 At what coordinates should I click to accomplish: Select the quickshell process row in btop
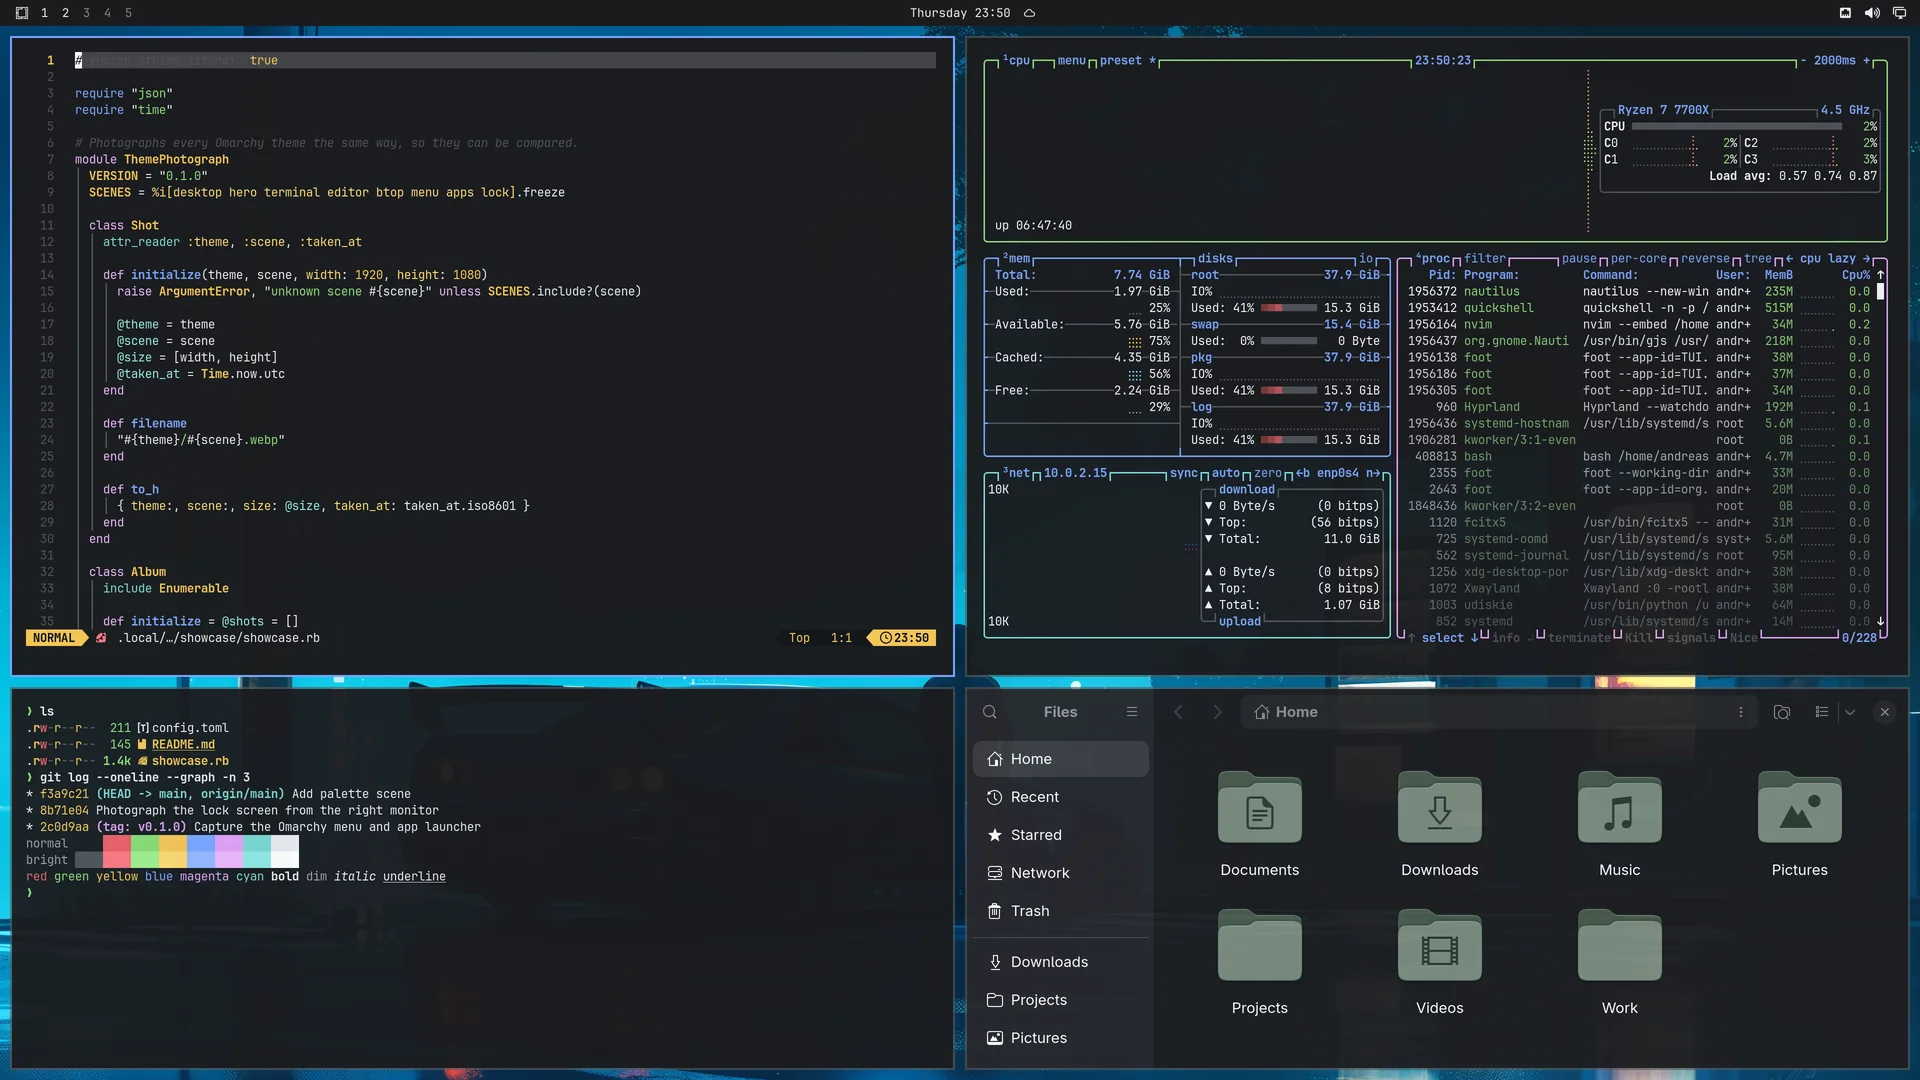point(1640,308)
